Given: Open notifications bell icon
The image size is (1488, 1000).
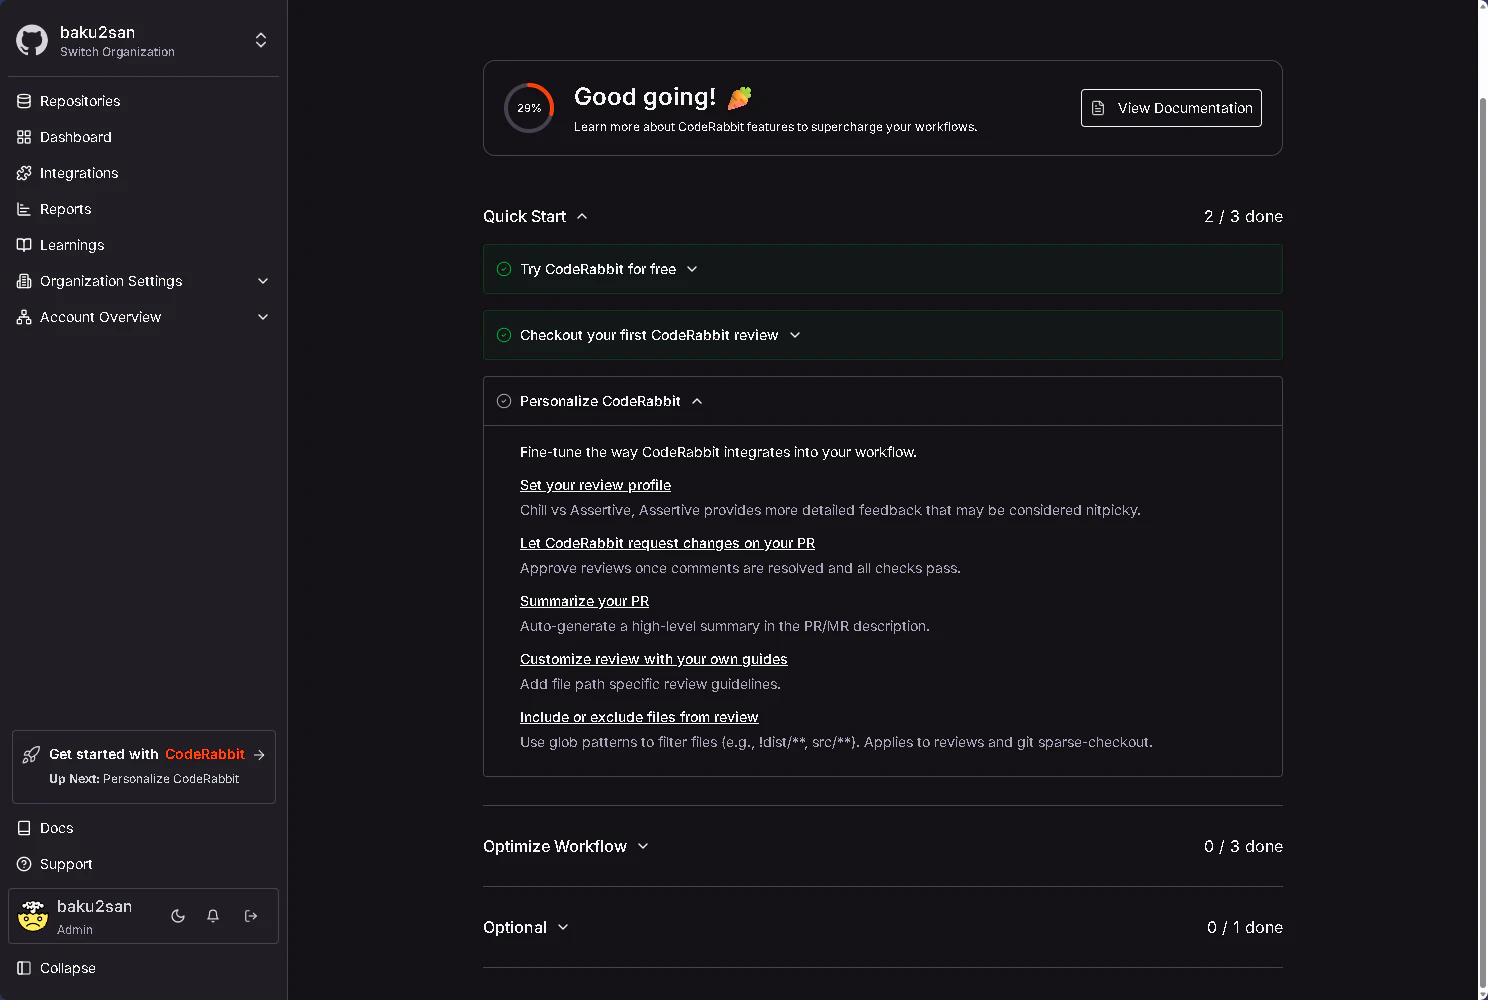Looking at the screenshot, I should (x=213, y=916).
